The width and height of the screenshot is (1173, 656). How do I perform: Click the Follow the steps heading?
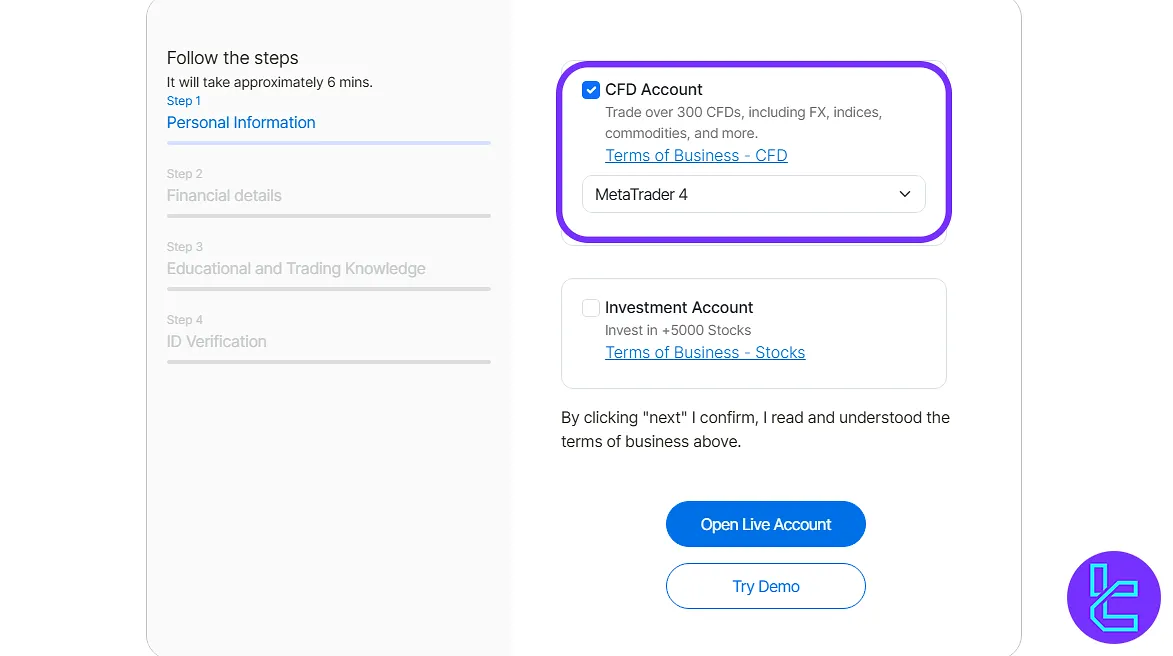(233, 58)
